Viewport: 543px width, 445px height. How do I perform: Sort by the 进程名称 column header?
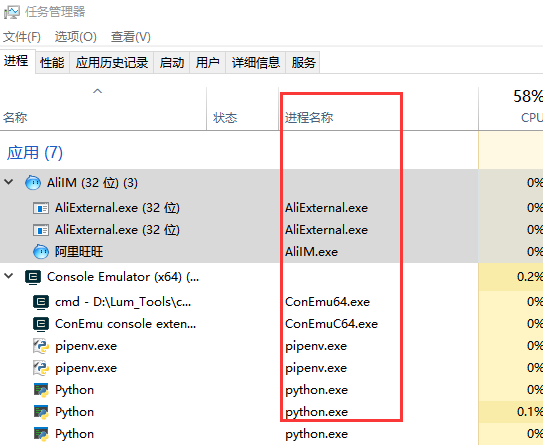coord(379,109)
